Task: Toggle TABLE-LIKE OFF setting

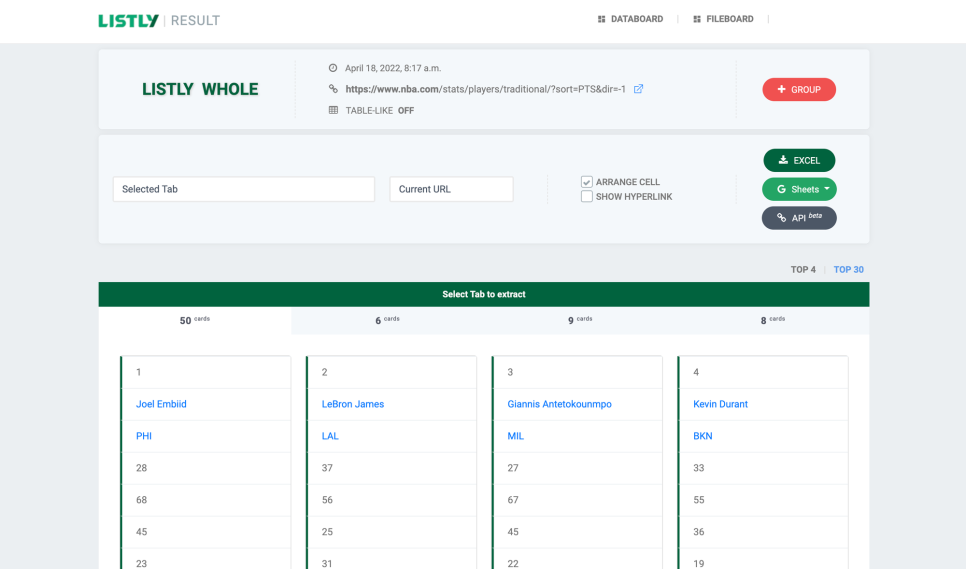Action: [380, 111]
